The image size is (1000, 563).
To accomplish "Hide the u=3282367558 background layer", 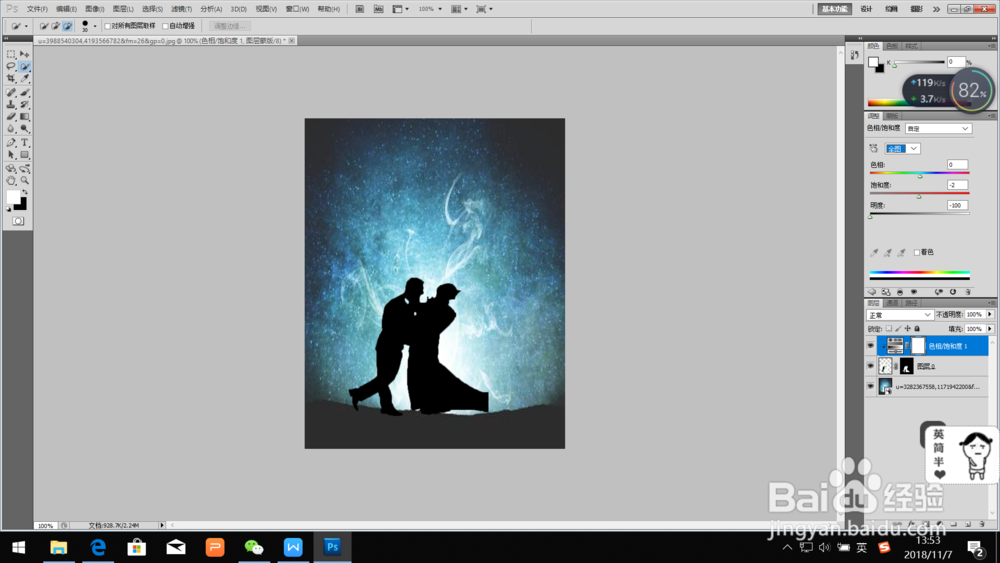I will point(871,386).
